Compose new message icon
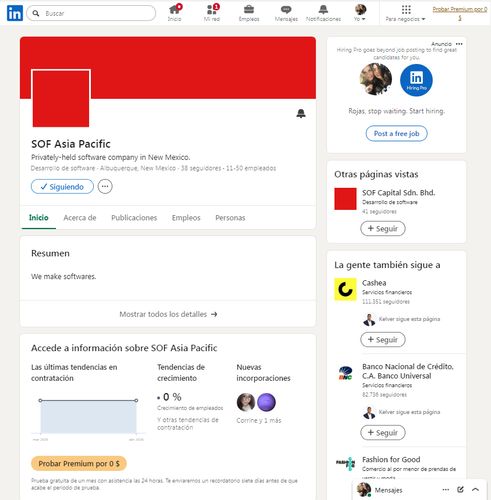491x500 pixels. [460, 490]
